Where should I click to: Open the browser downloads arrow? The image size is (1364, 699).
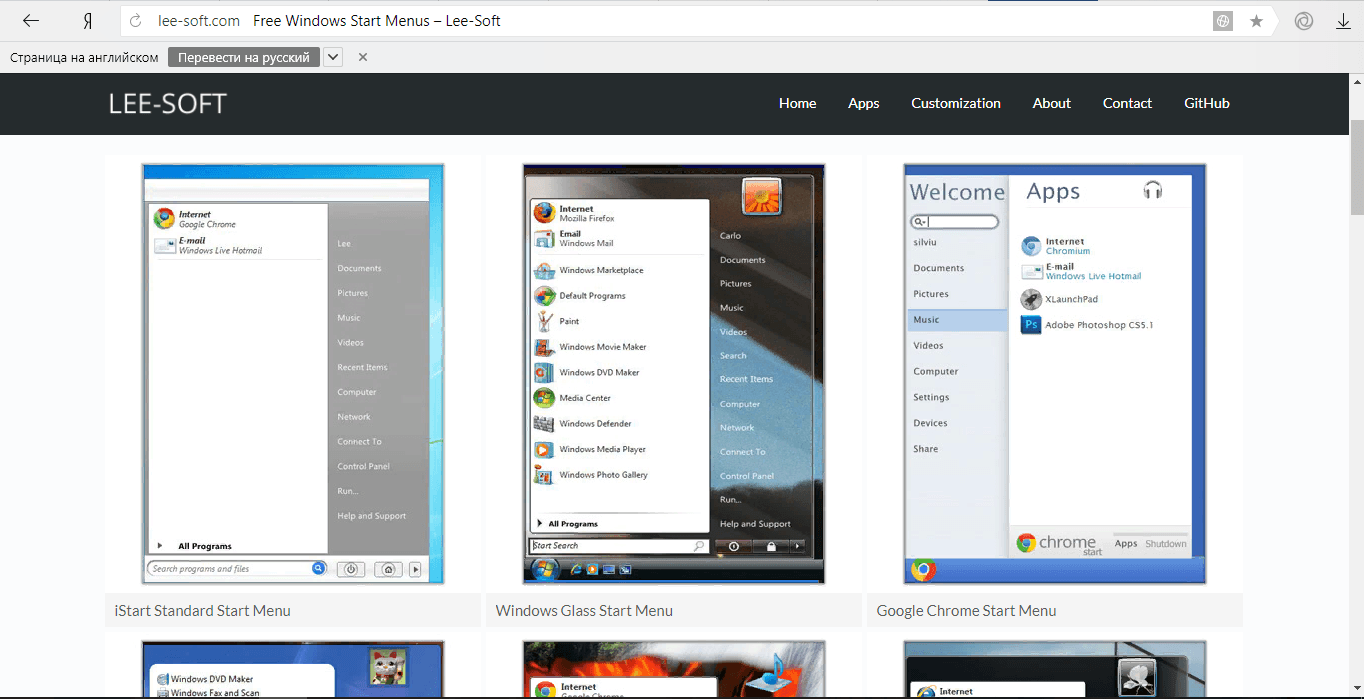1343,21
